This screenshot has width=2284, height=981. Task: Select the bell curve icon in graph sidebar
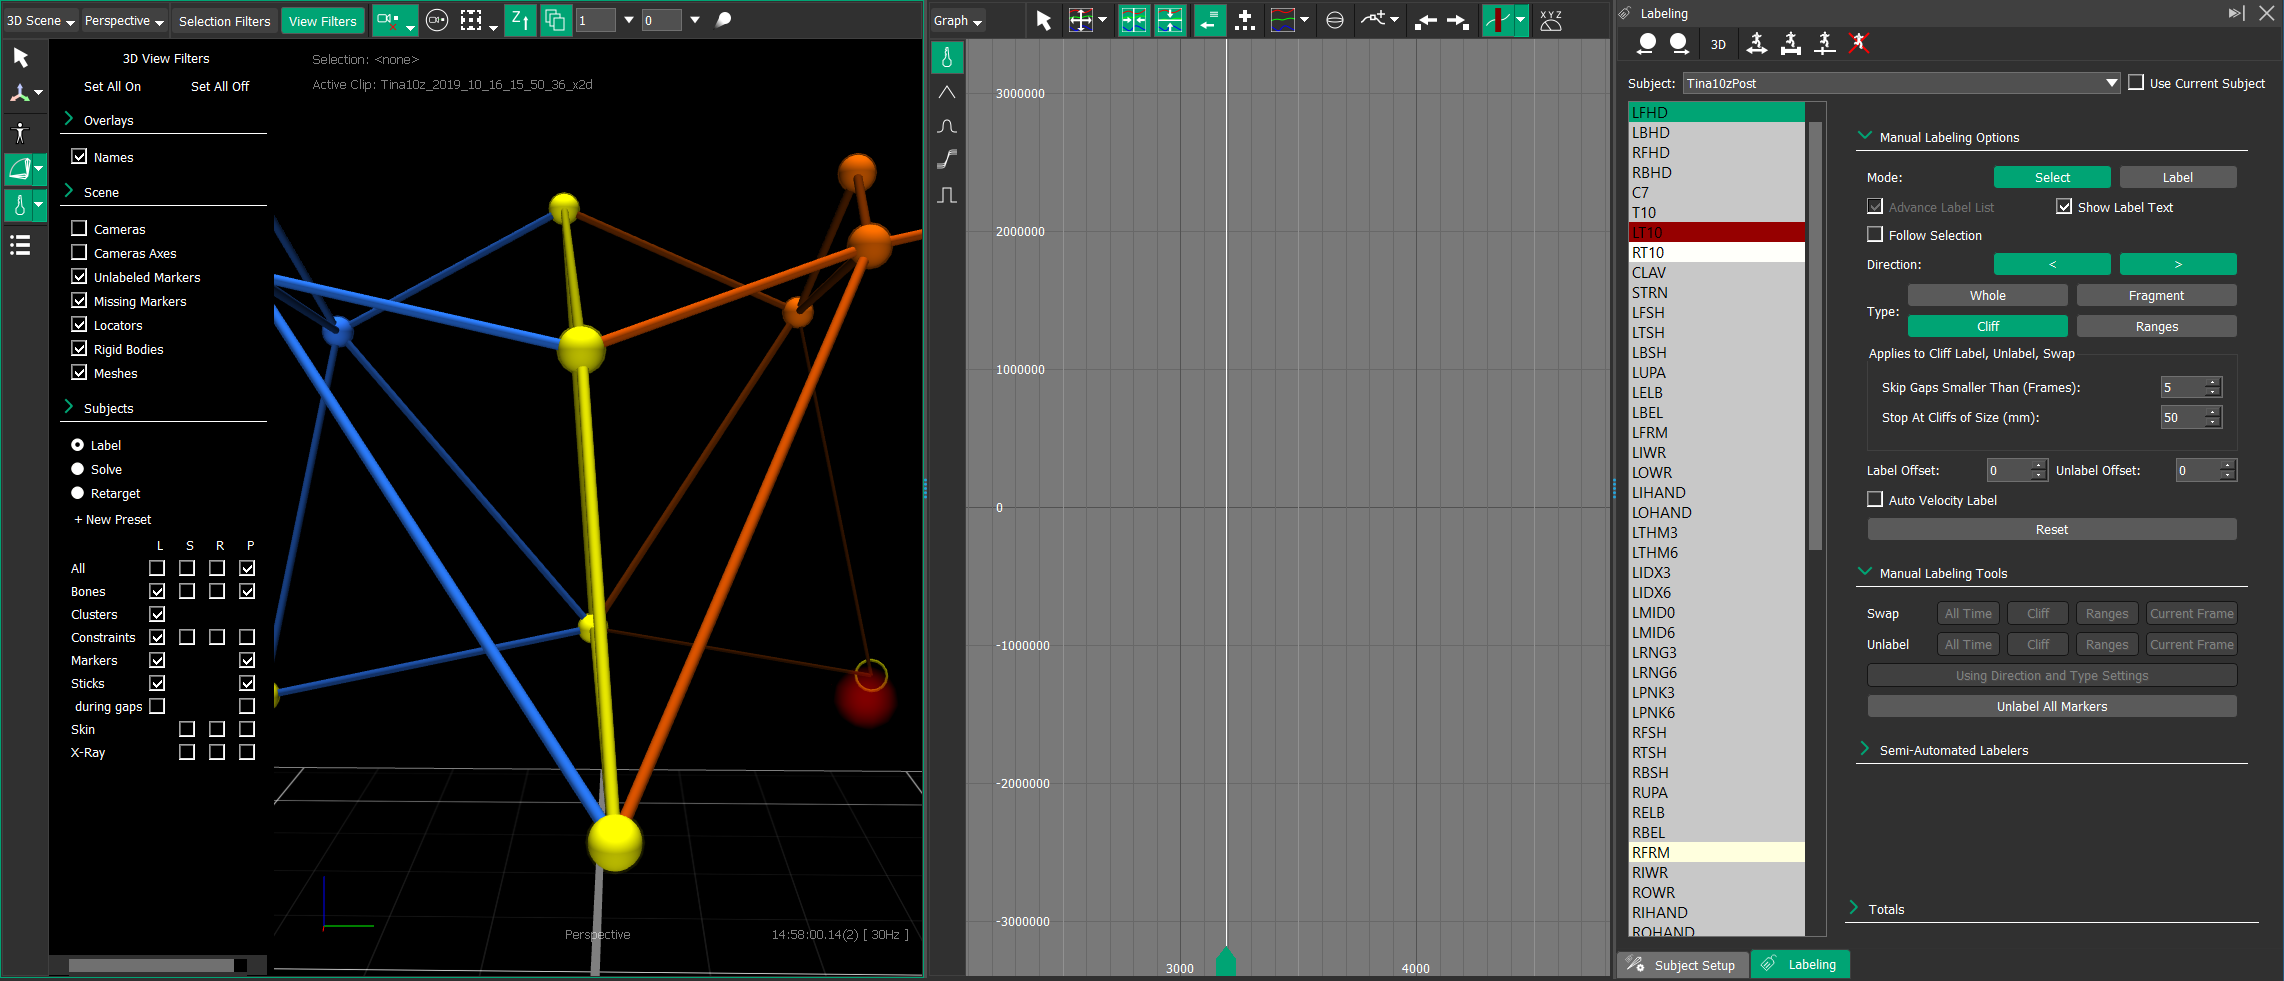[x=947, y=126]
